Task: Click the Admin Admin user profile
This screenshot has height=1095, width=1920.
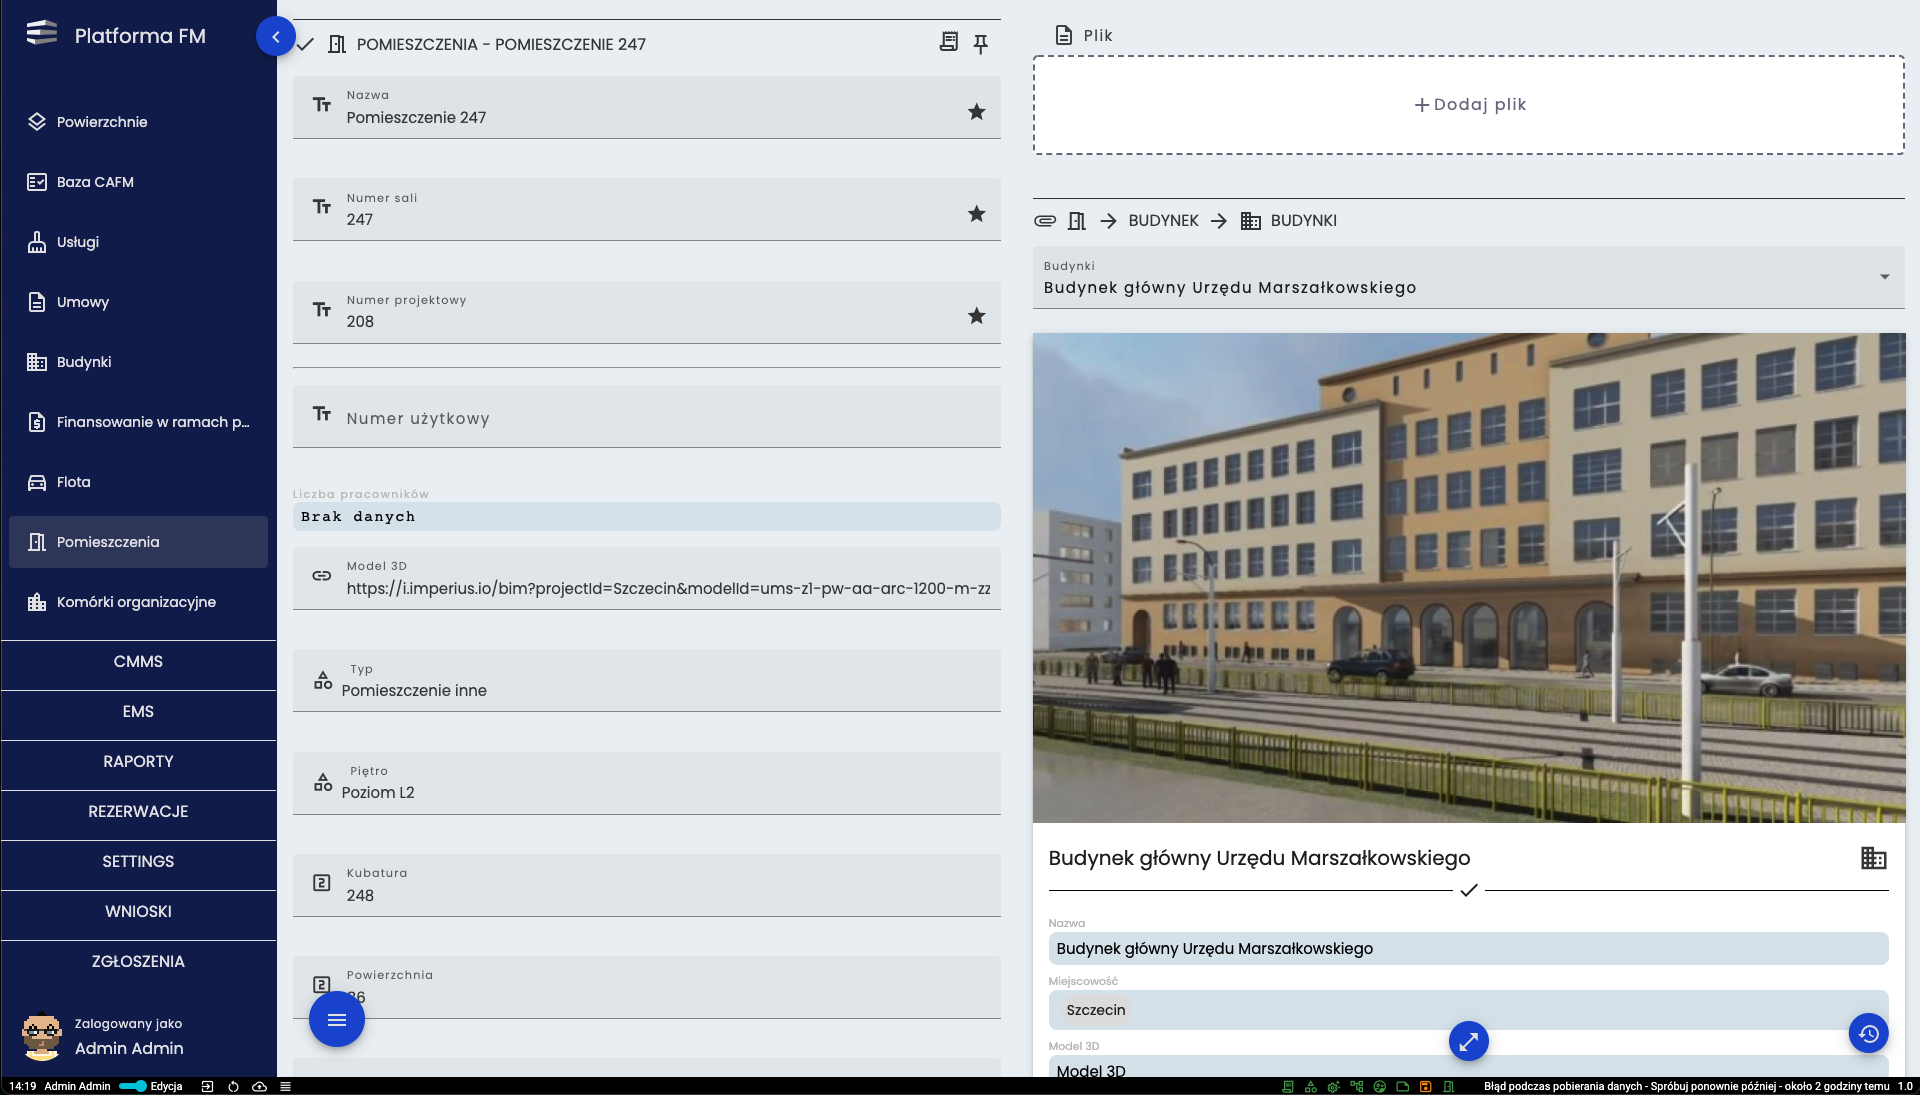Action: point(105,1037)
